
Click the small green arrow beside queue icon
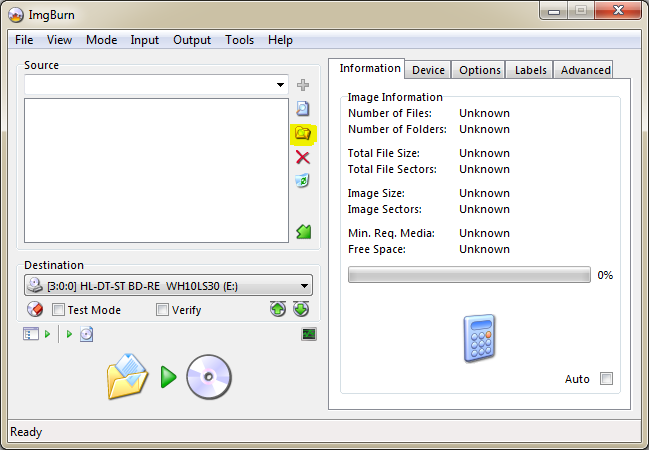coord(48,334)
